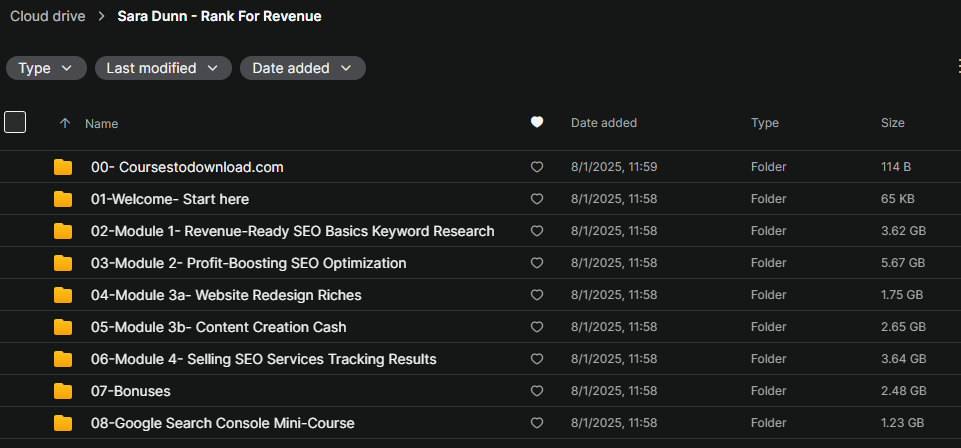Open 06-Module 4- Selling SEO Services Tracking Results
Image resolution: width=961 pixels, height=448 pixels.
[264, 359]
